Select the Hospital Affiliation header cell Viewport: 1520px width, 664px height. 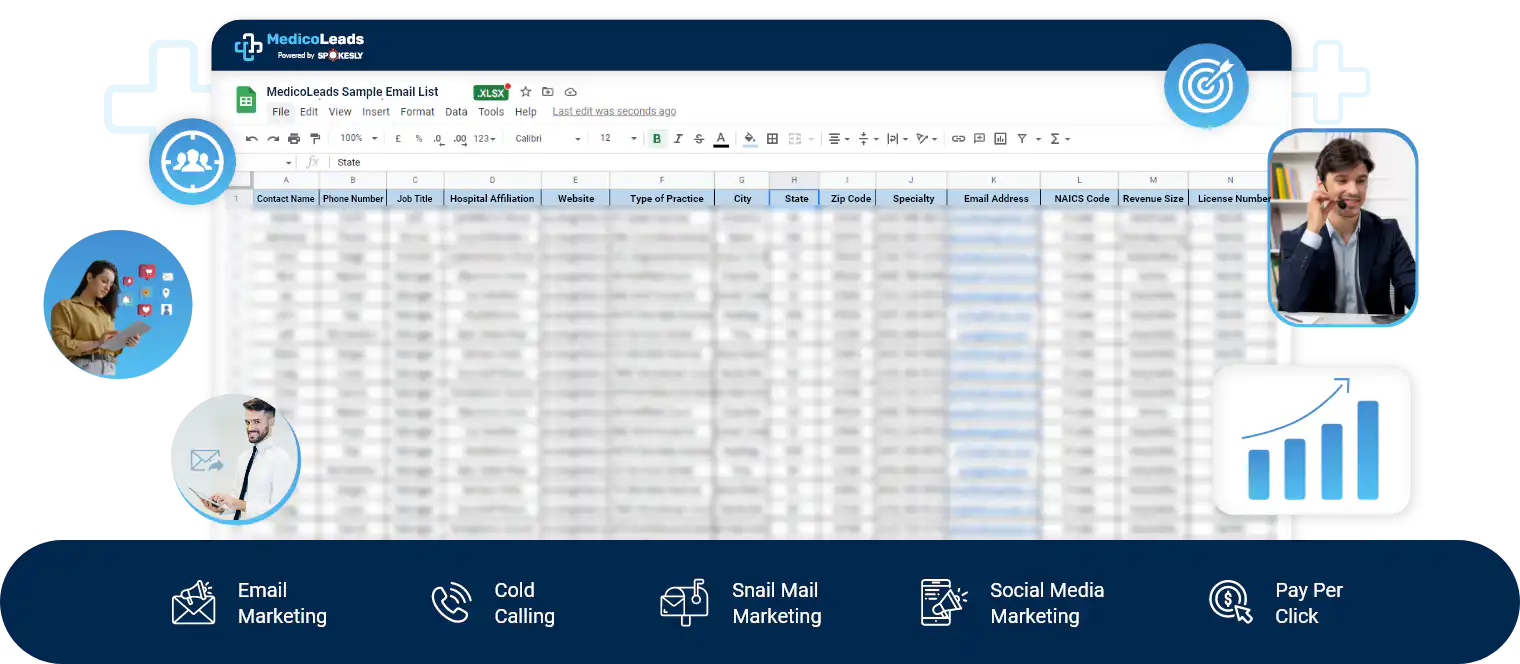(x=492, y=198)
